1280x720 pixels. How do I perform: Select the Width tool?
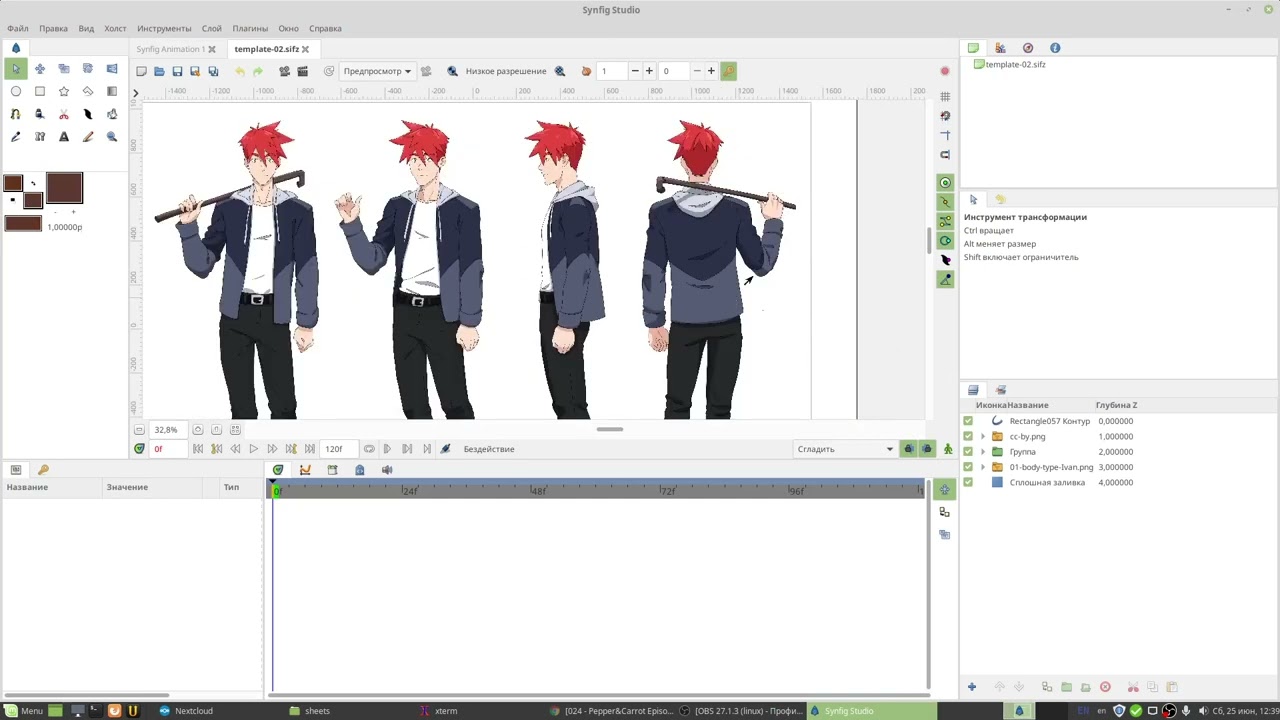coord(88,114)
